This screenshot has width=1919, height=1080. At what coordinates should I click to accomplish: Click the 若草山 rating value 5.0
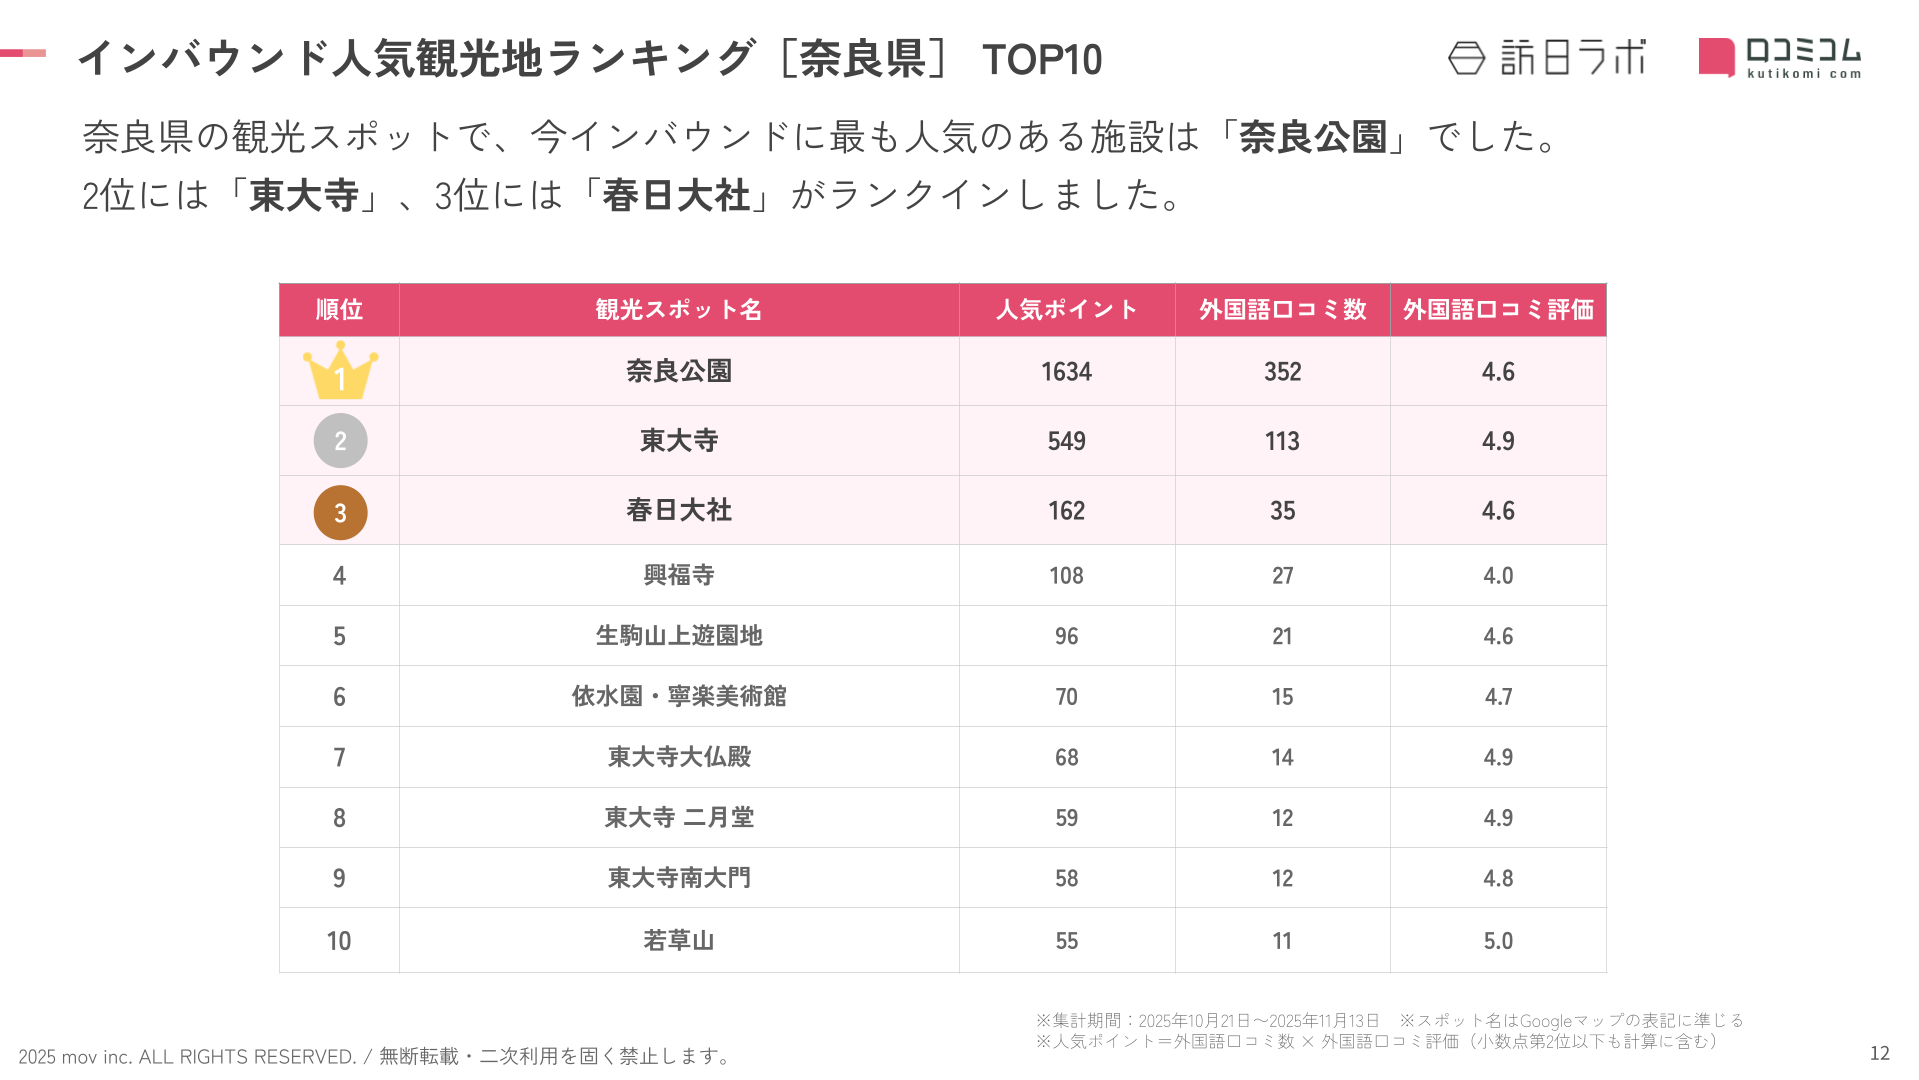[1498, 941]
